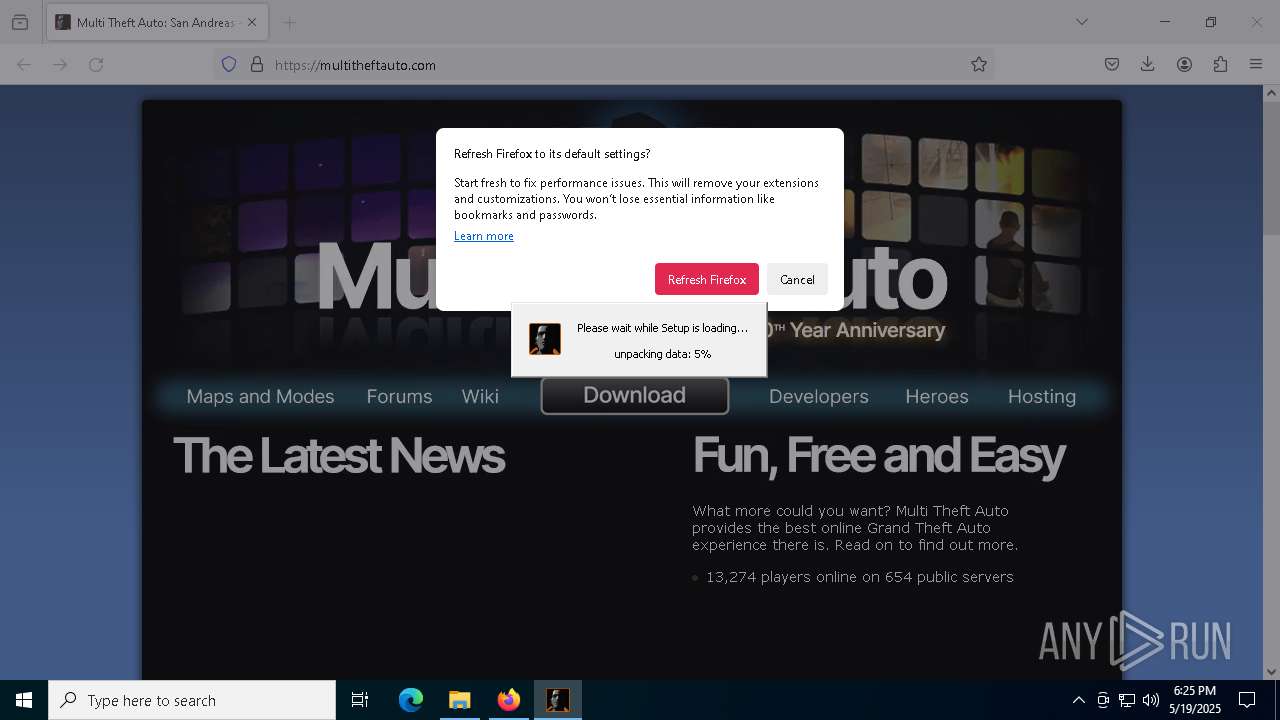
Task: Switch to MTA setup taskbar icon
Action: click(557, 700)
